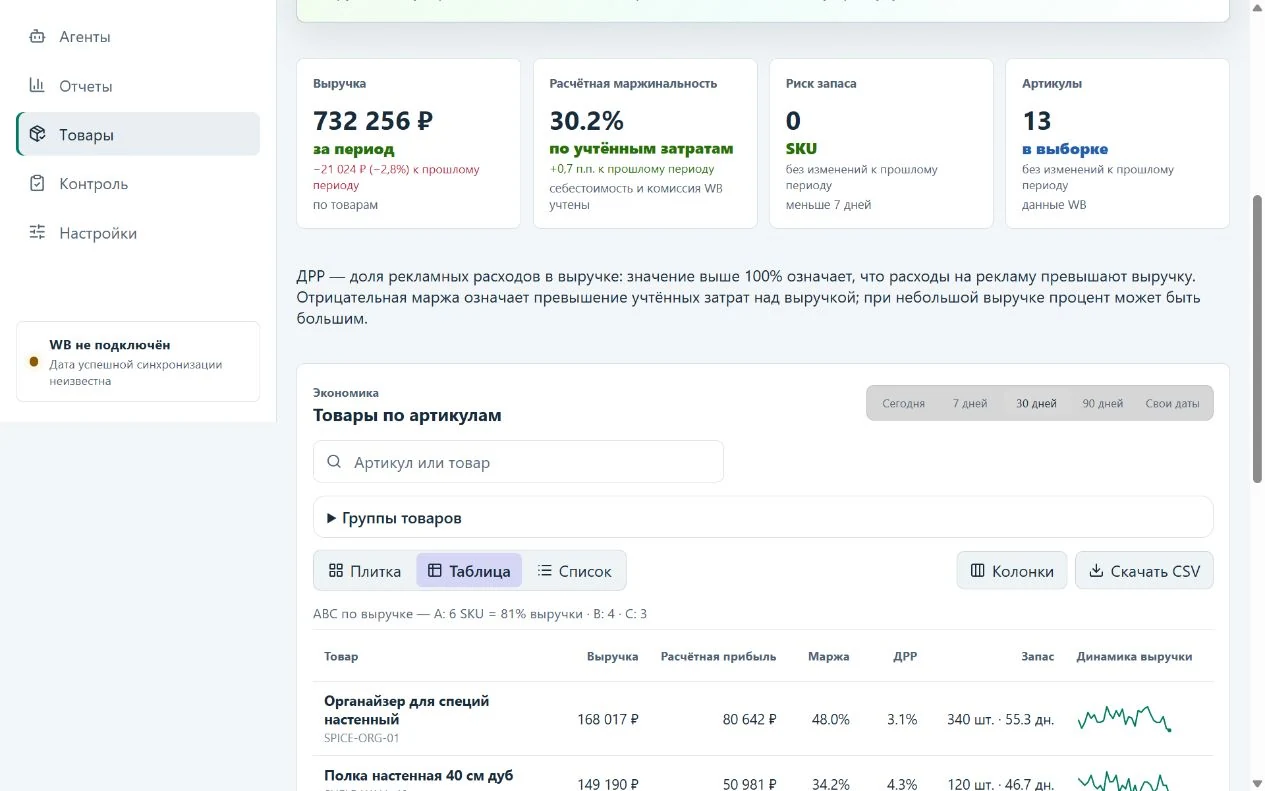
Task: Open the Колонки column selector
Action: point(1012,571)
